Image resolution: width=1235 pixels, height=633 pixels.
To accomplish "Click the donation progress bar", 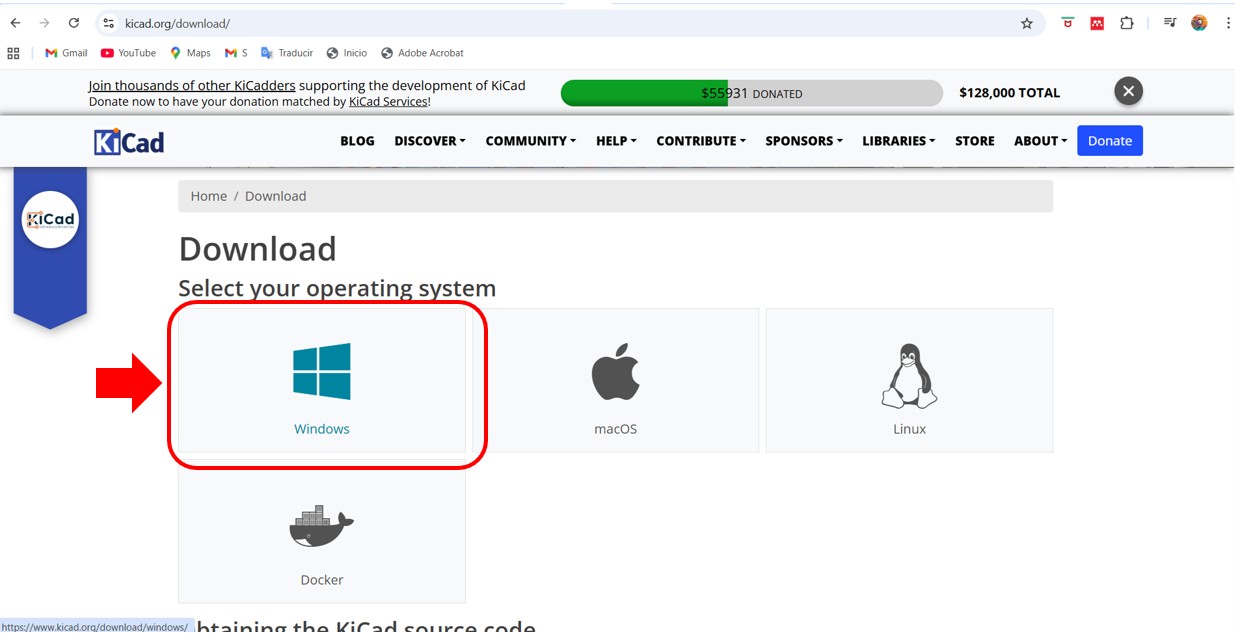I will pyautogui.click(x=752, y=93).
